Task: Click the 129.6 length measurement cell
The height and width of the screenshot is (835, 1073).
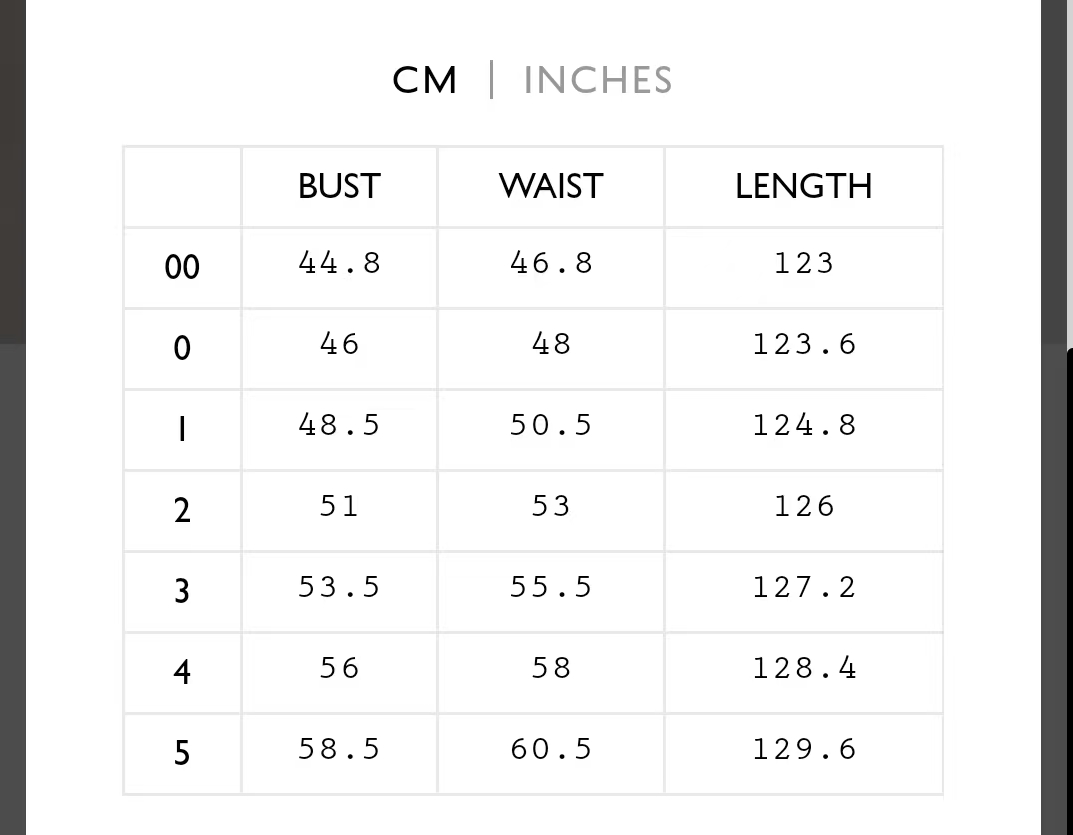Action: [804, 749]
